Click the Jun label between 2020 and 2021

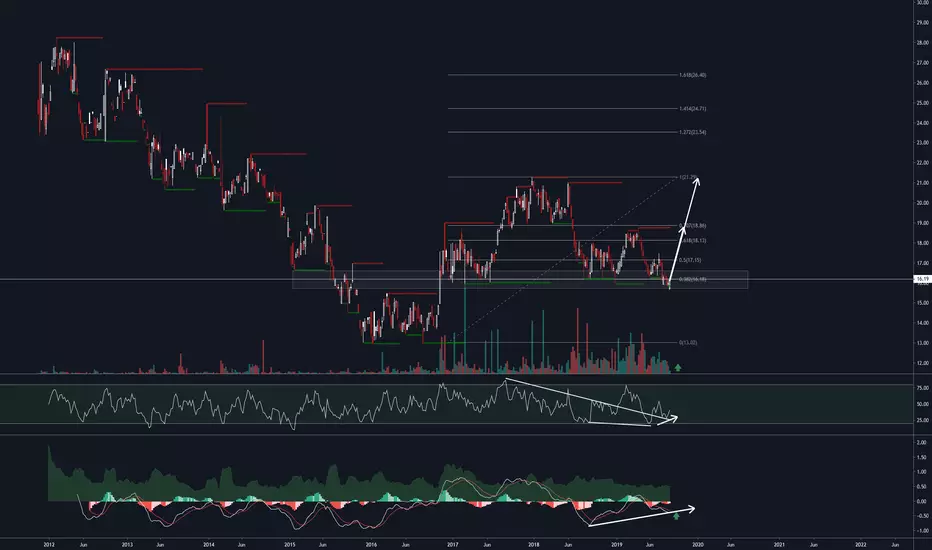point(731,545)
